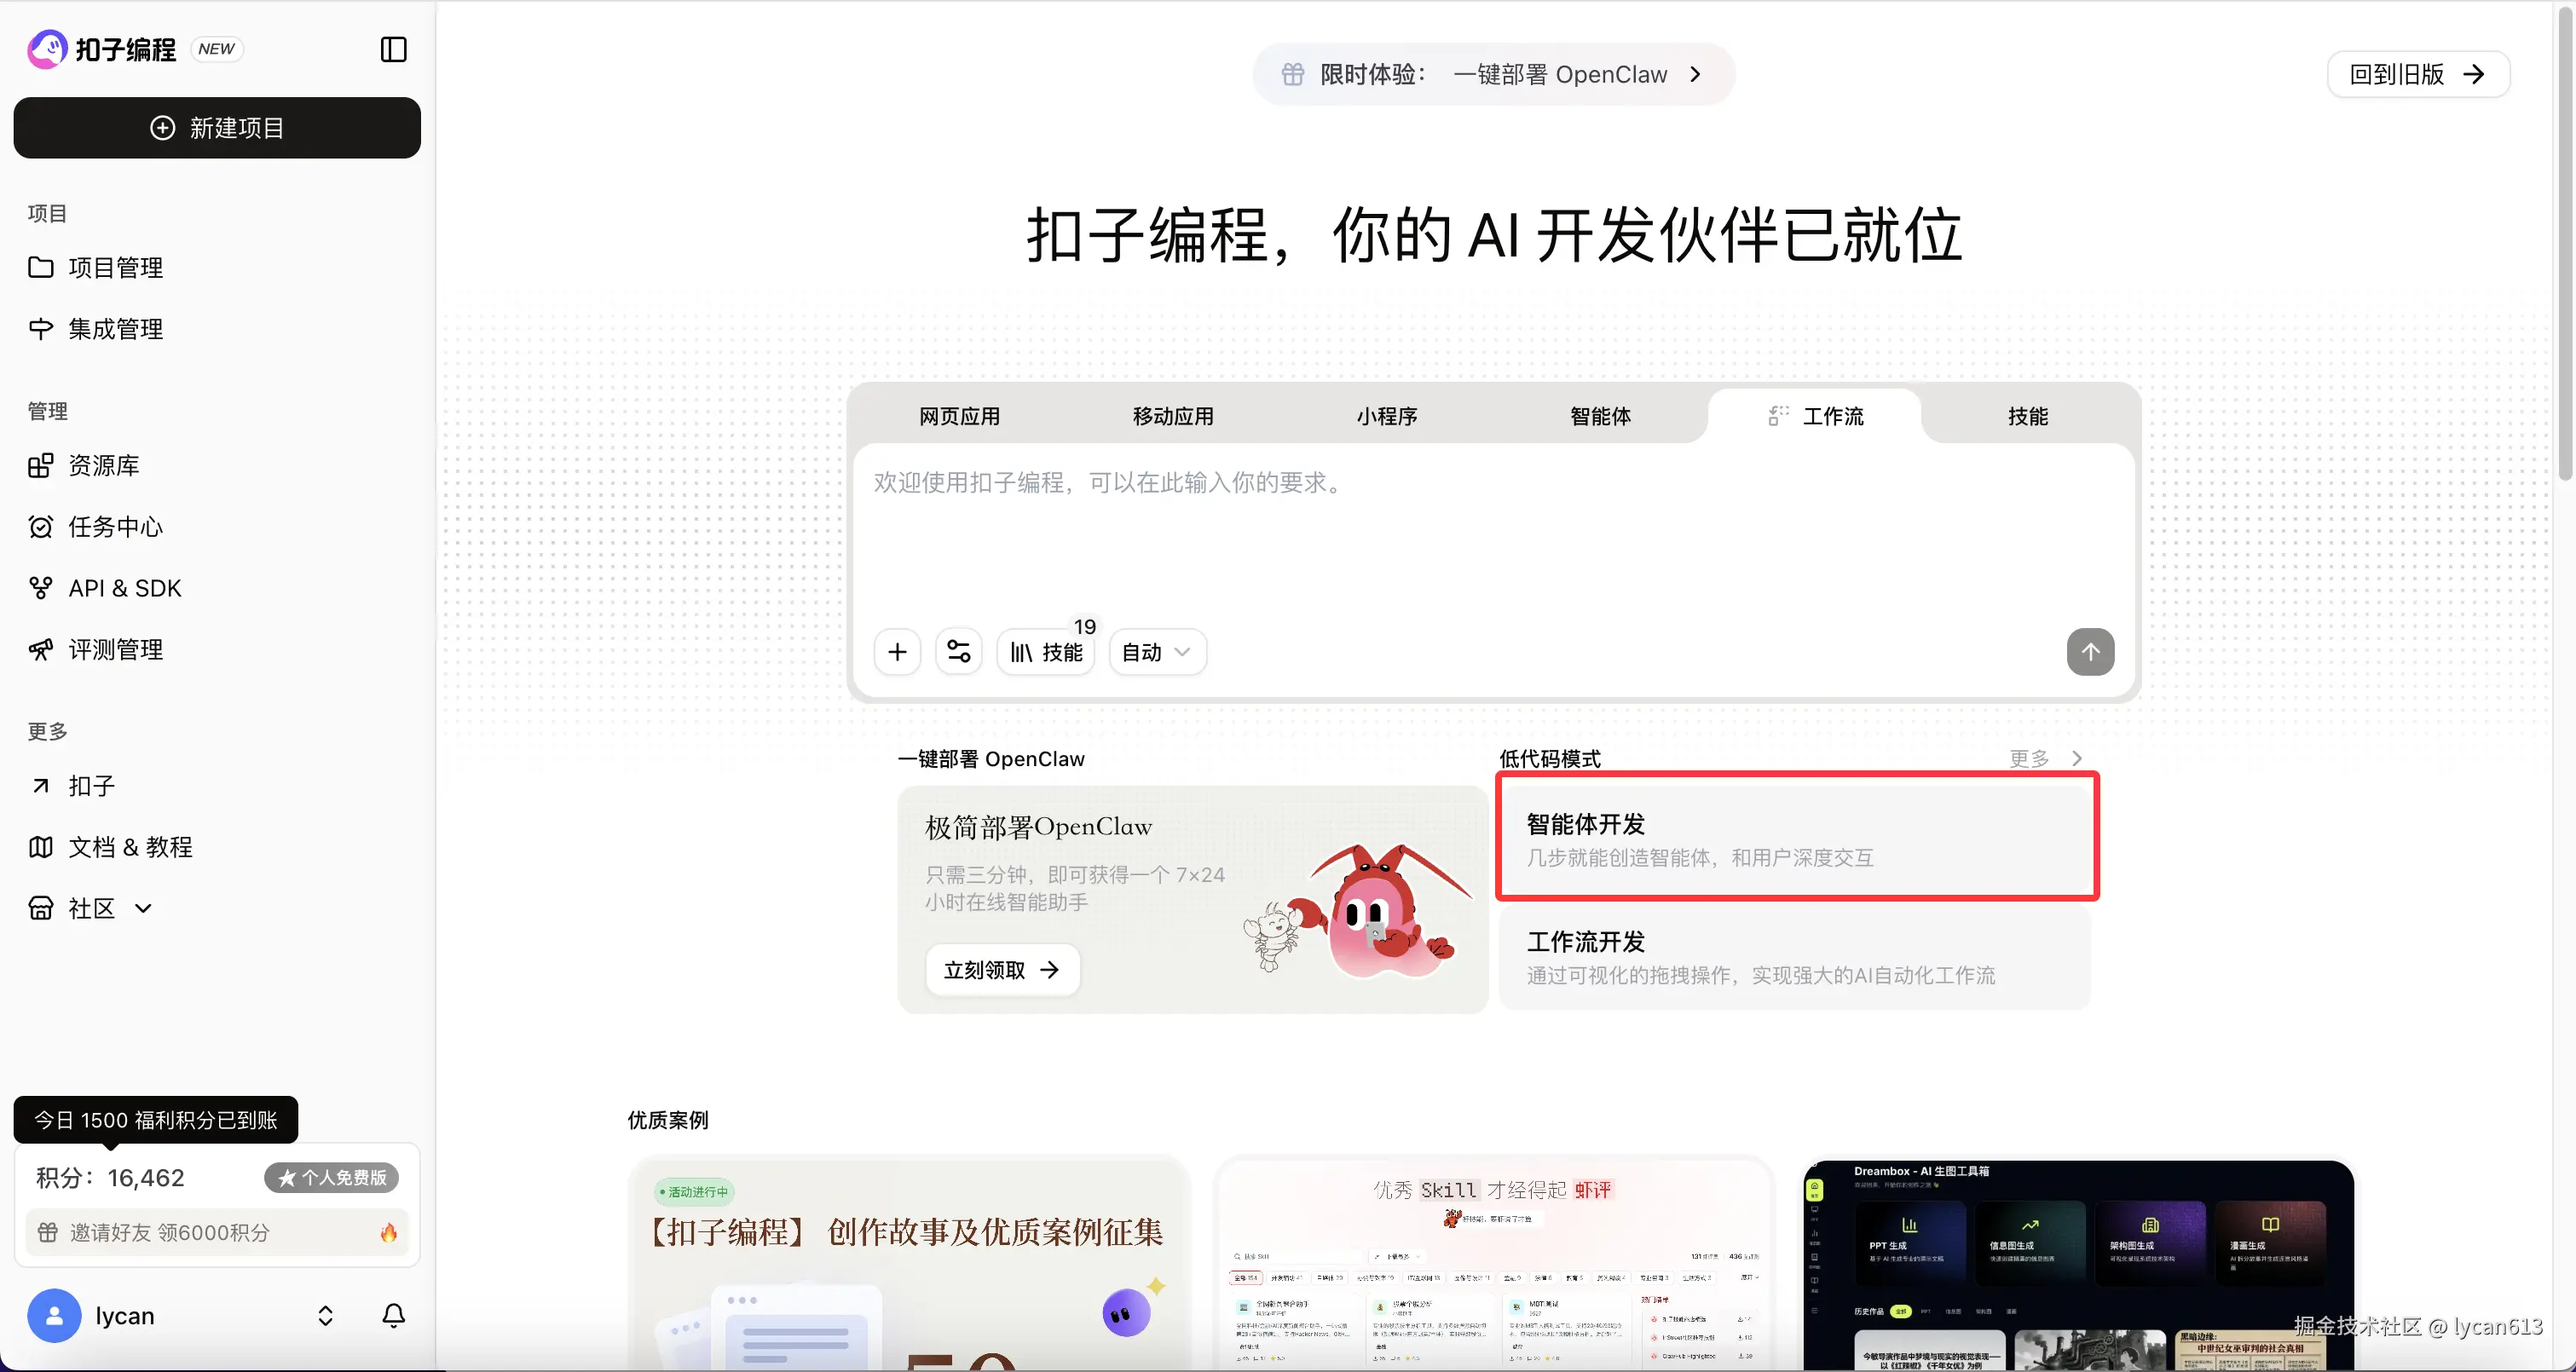
Task: Open 任务中心 in sidebar
Action: [115, 527]
